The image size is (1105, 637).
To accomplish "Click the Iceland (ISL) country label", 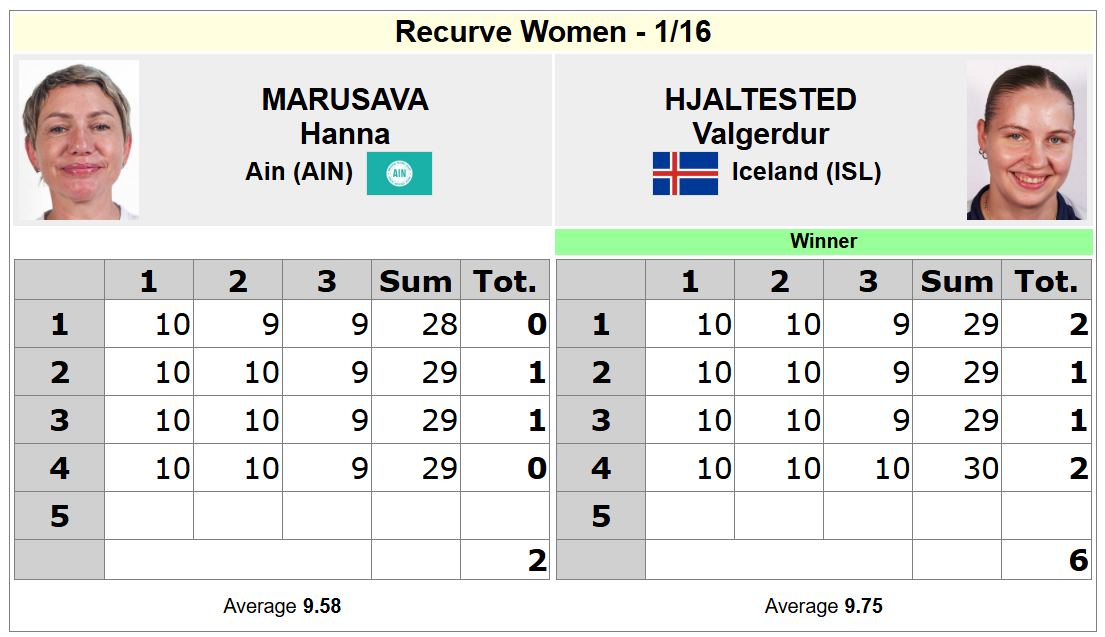I will (x=806, y=172).
